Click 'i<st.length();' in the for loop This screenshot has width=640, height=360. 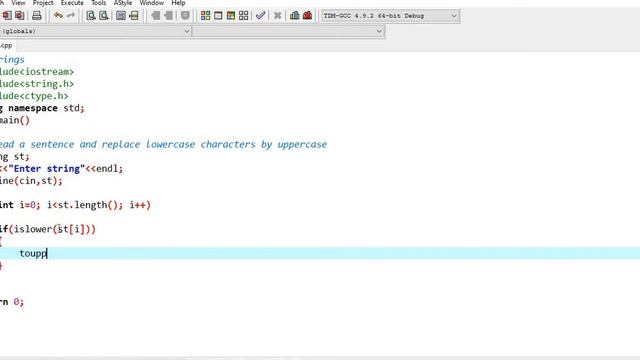coord(85,205)
